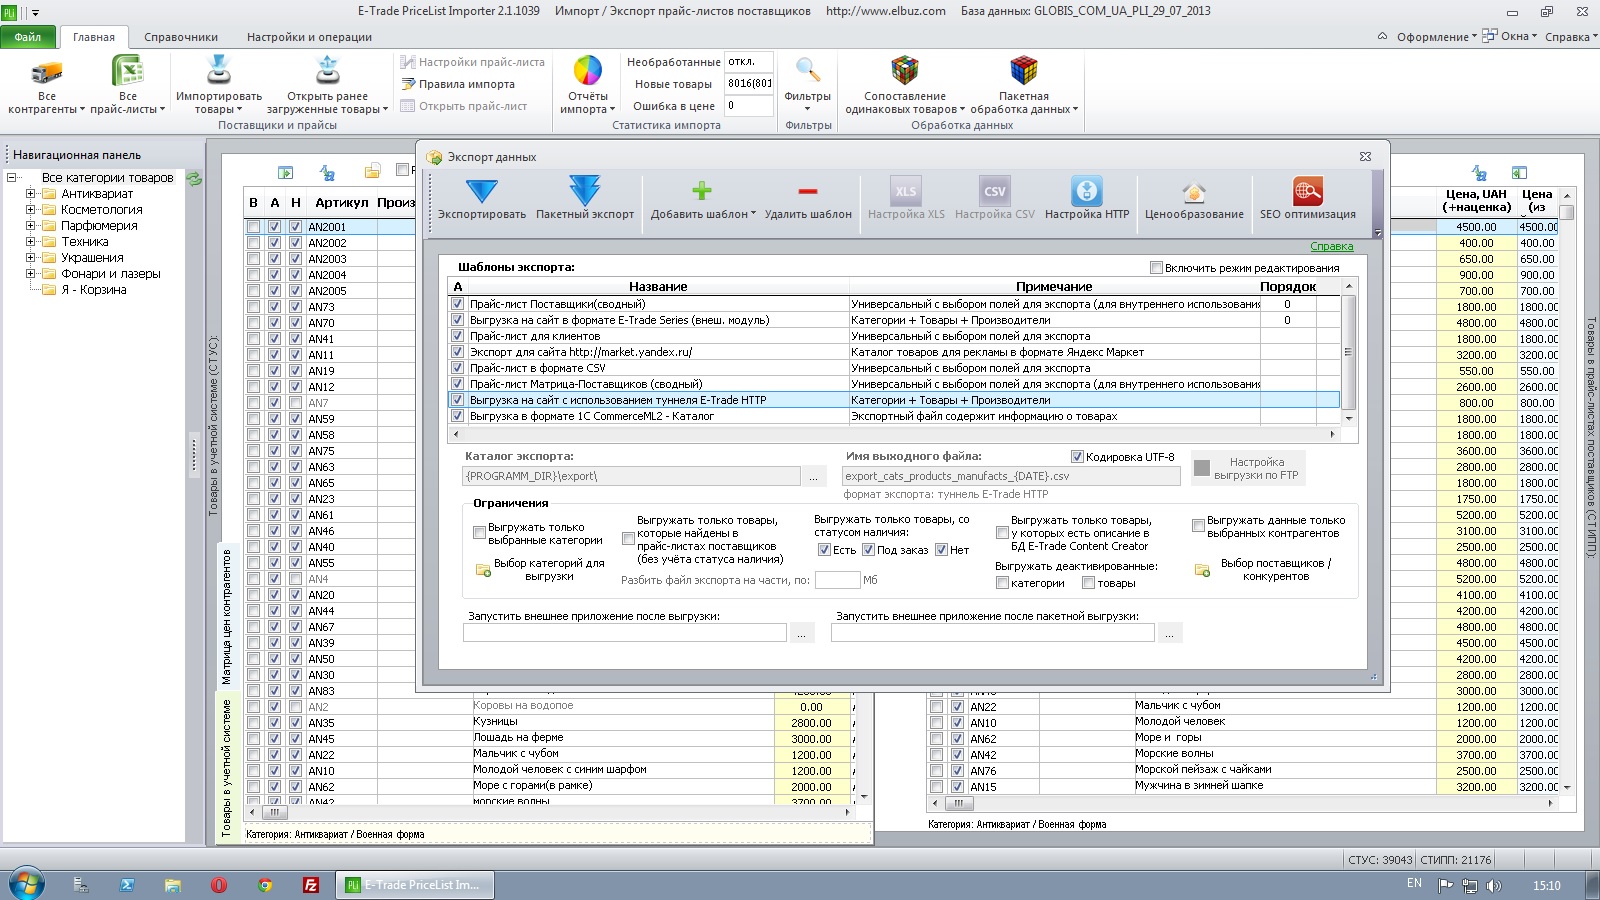The height and width of the screenshot is (900, 1600).
Task: Open Пакетная обработка данных cube icon
Action: coord(1024,71)
